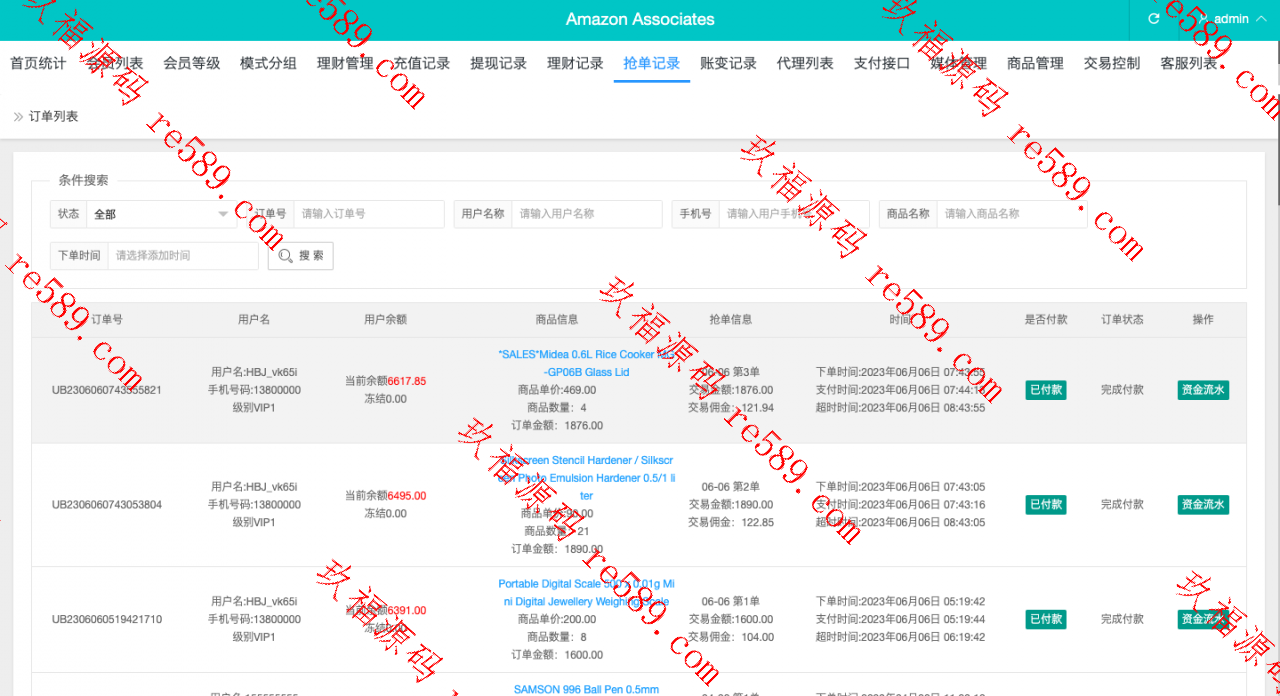
Task: Open 资金流水 for order UB2306060743555821
Action: pos(1203,390)
